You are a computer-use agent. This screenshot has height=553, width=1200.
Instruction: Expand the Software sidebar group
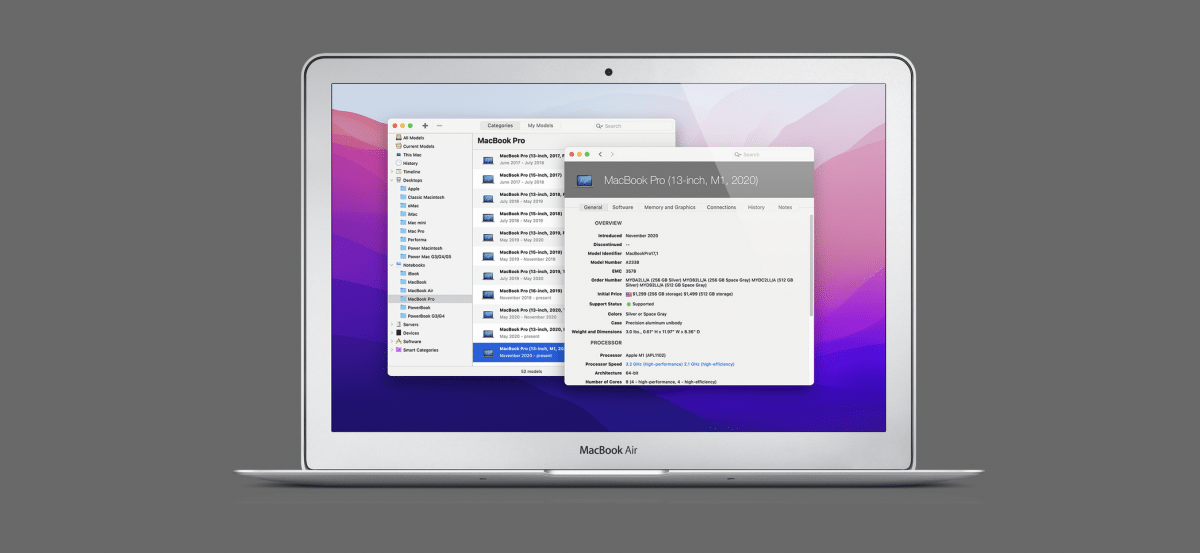(392, 341)
